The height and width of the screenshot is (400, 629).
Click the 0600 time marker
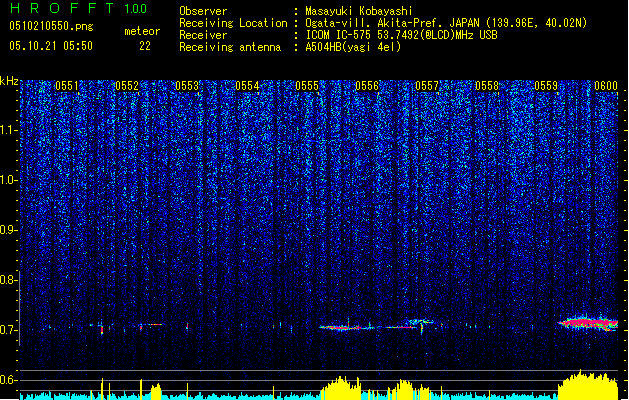pos(606,86)
